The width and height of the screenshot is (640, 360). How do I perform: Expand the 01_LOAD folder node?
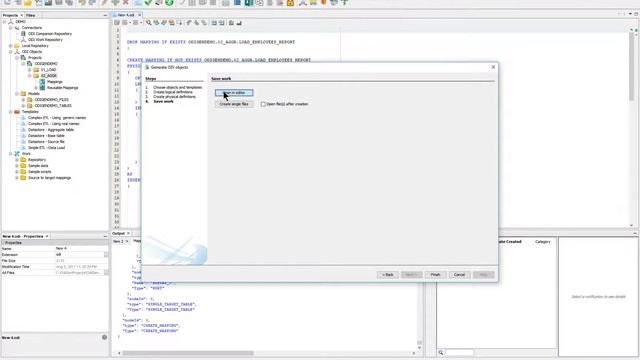[x=29, y=70]
